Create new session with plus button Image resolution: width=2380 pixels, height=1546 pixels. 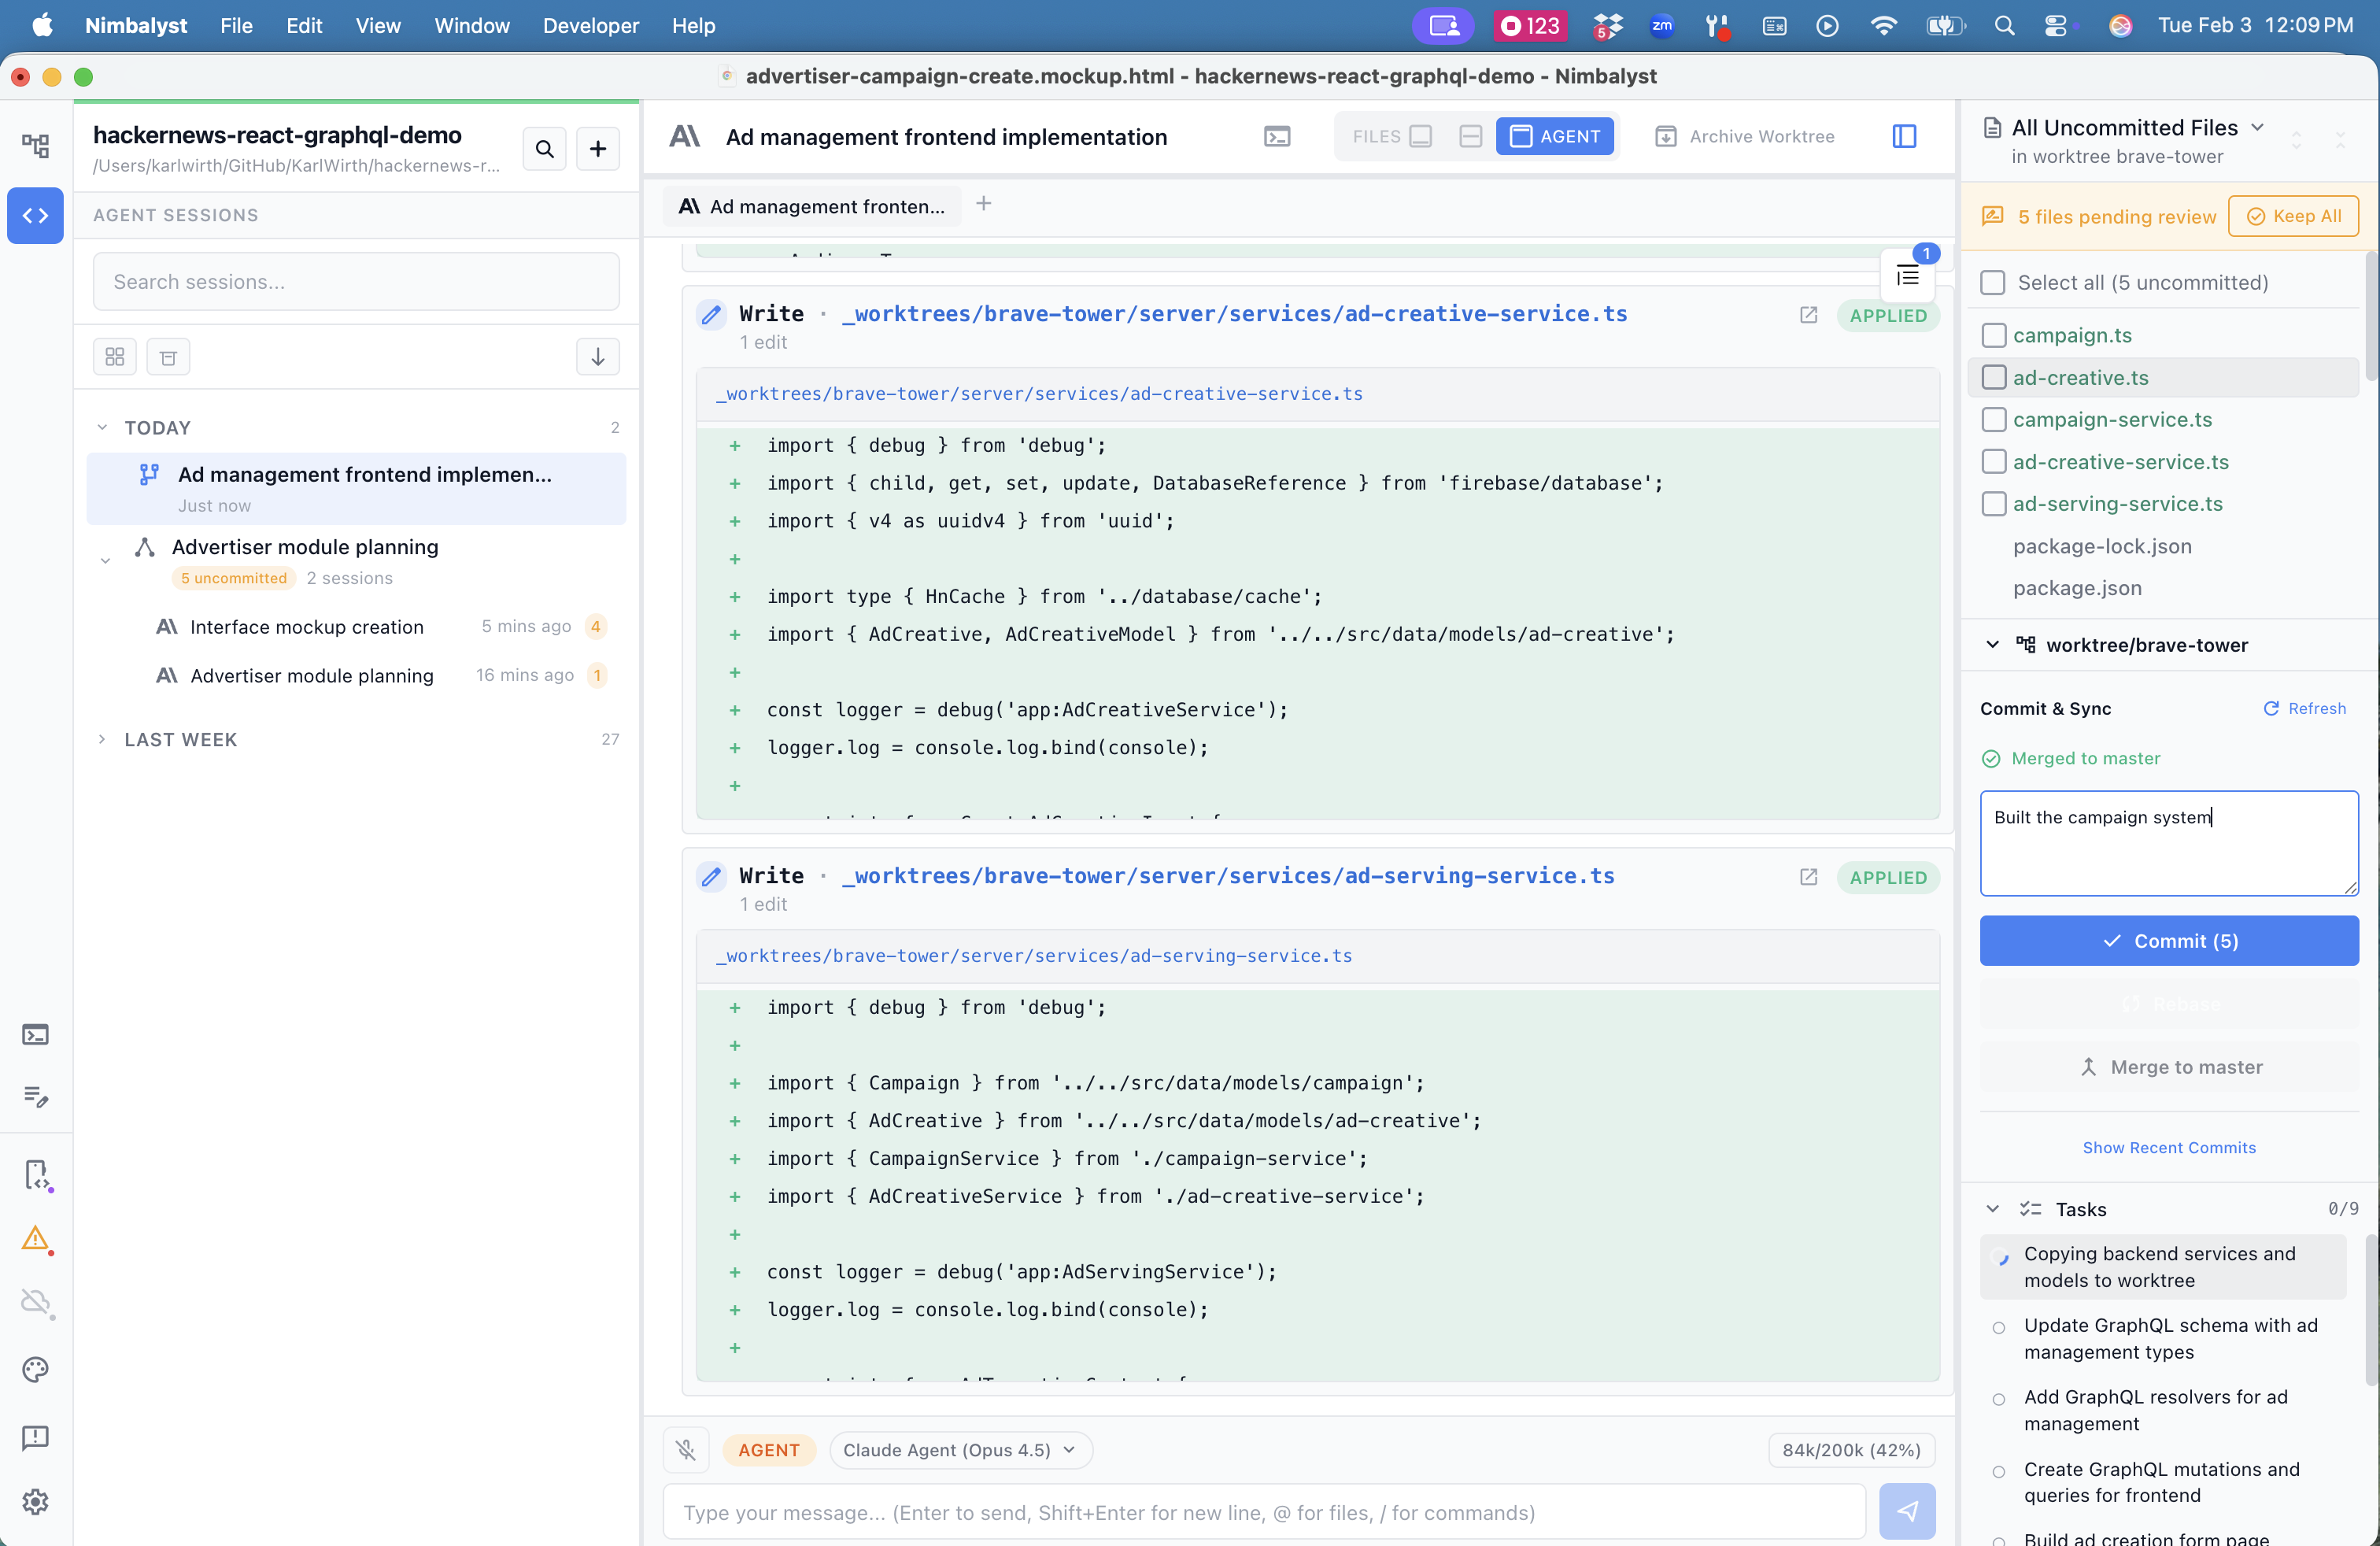click(598, 149)
